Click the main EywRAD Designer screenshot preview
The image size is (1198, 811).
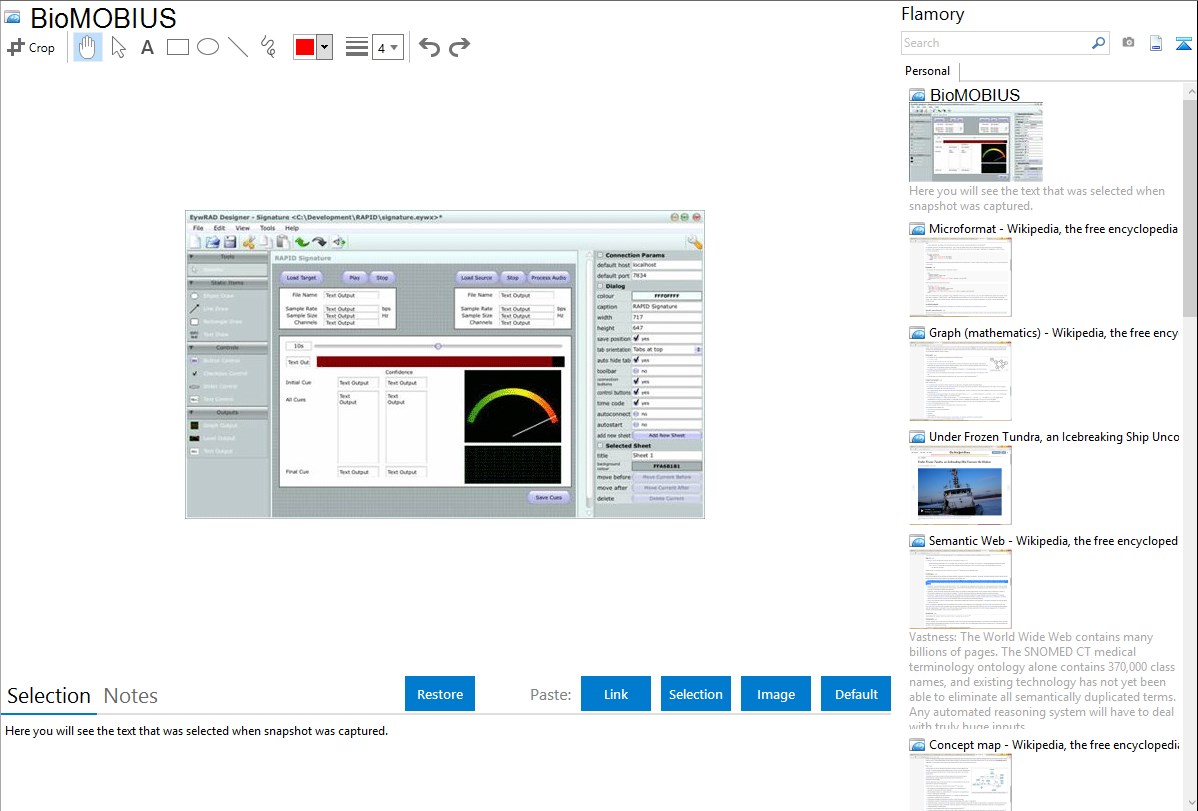(x=445, y=365)
